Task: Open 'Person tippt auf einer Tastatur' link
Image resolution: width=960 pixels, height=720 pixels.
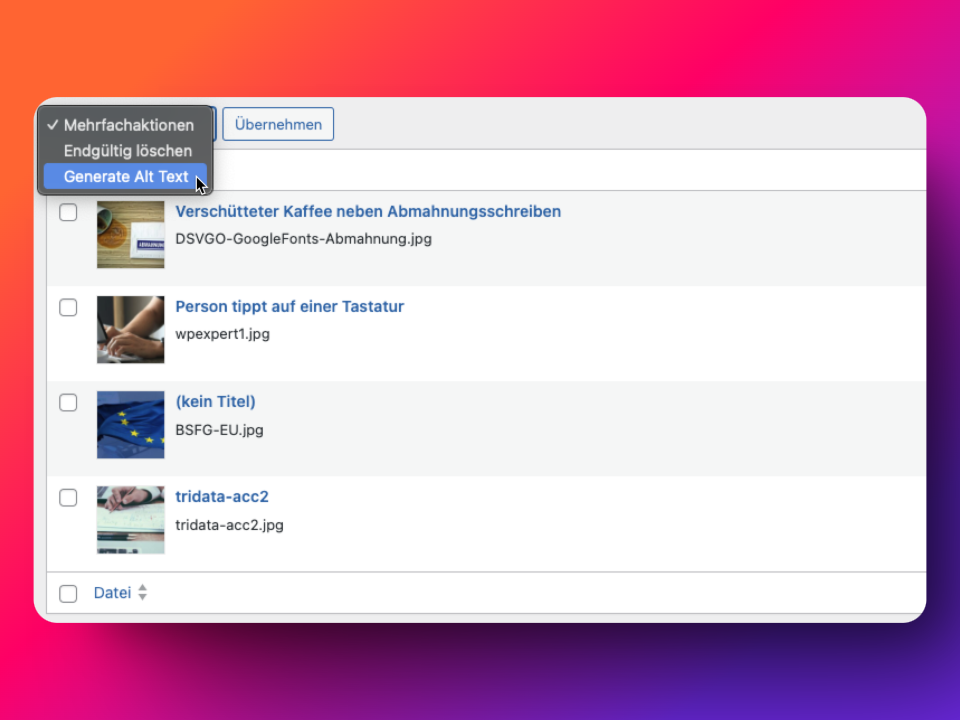Action: click(x=289, y=307)
